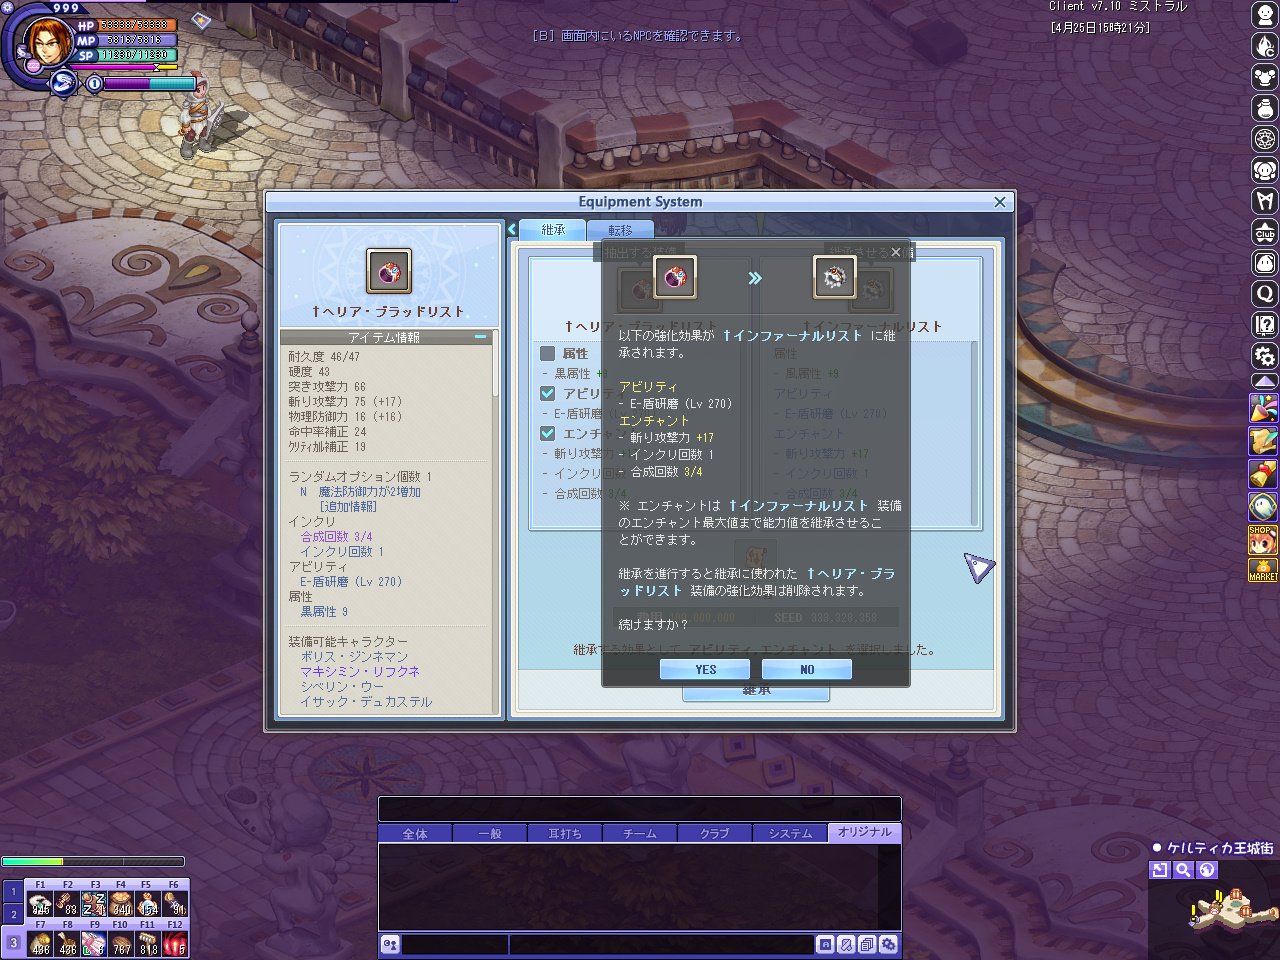Switch to the 転移 tab
The image size is (1280, 960).
click(620, 230)
